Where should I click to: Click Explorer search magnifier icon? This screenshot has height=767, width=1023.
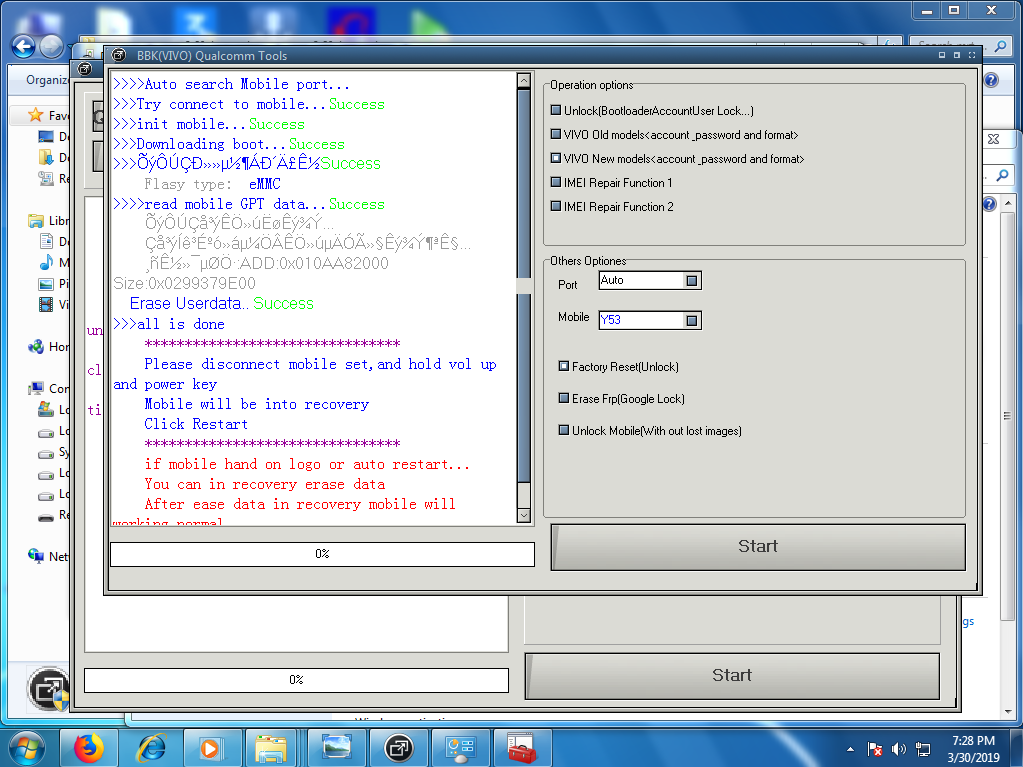pos(1000,46)
